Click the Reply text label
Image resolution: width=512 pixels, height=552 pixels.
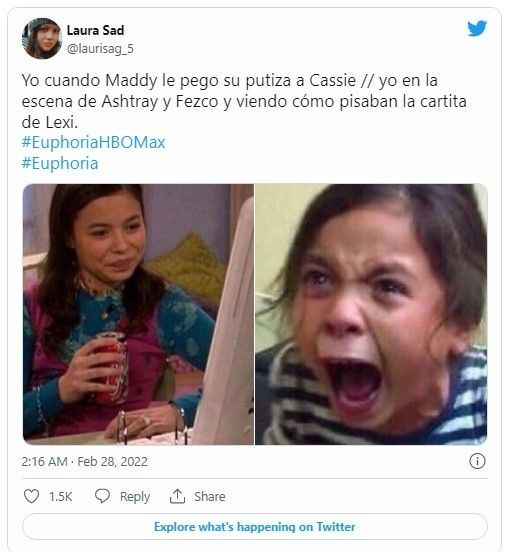135,496
